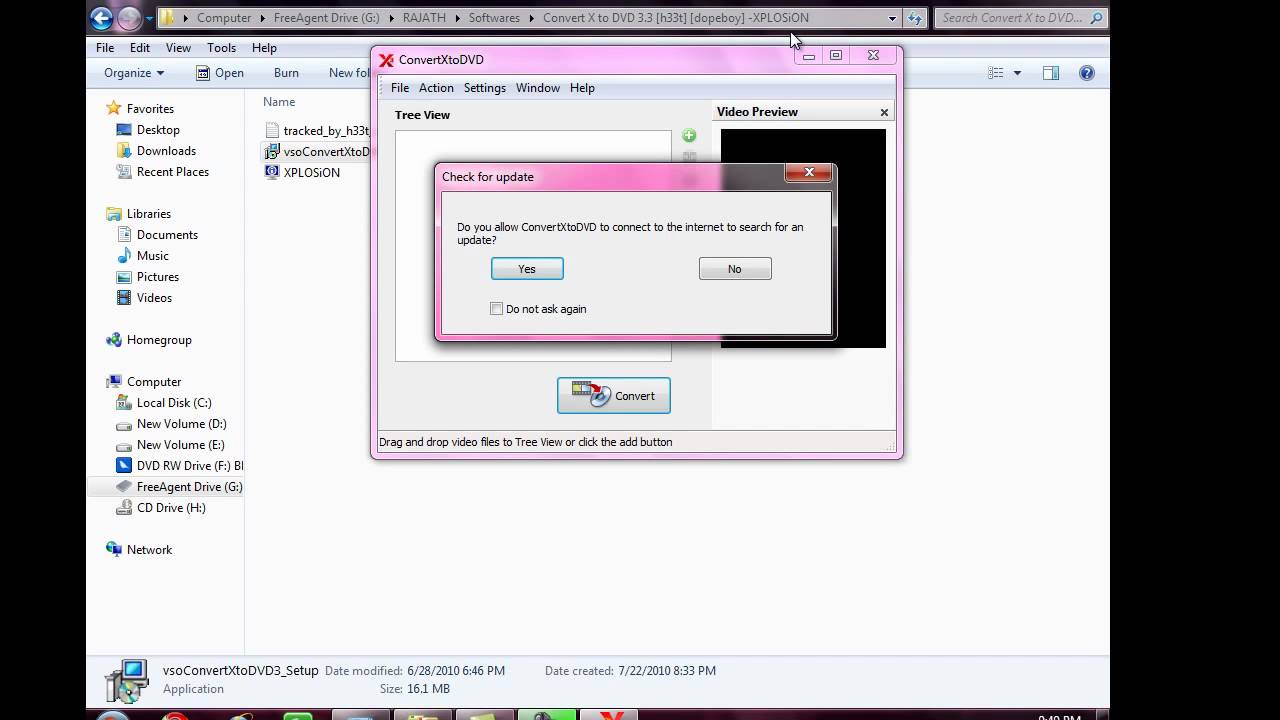Select Computer in navigation pane

pyautogui.click(x=154, y=382)
